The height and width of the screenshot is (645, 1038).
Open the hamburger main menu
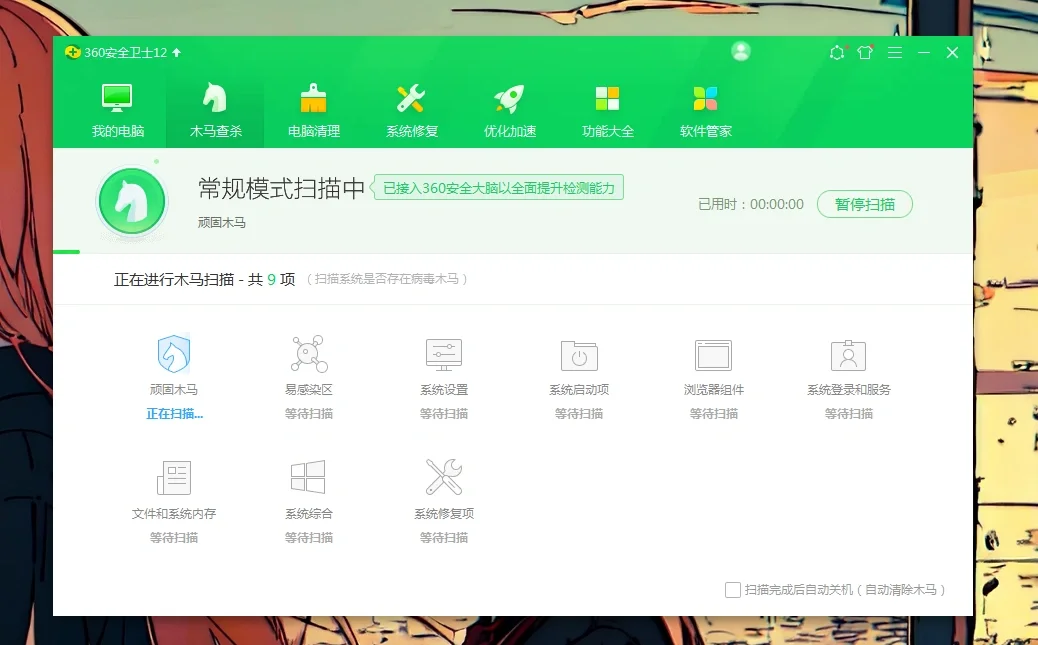(895, 52)
